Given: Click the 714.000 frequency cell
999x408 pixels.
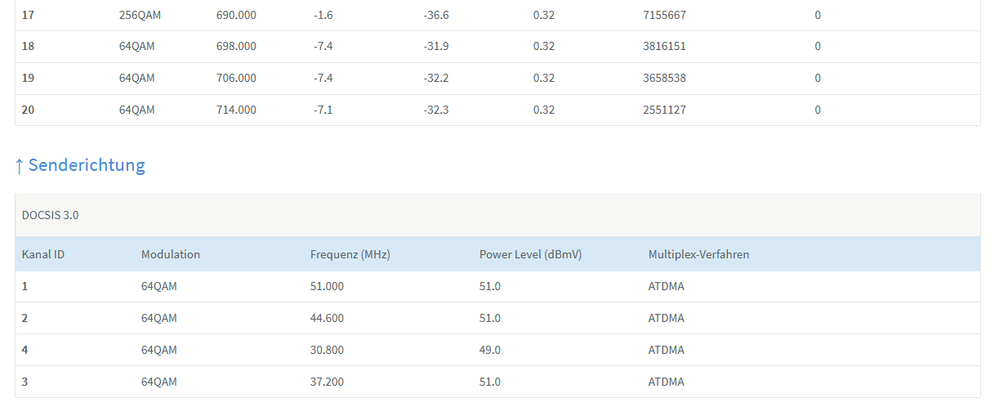Looking at the screenshot, I should click(236, 110).
